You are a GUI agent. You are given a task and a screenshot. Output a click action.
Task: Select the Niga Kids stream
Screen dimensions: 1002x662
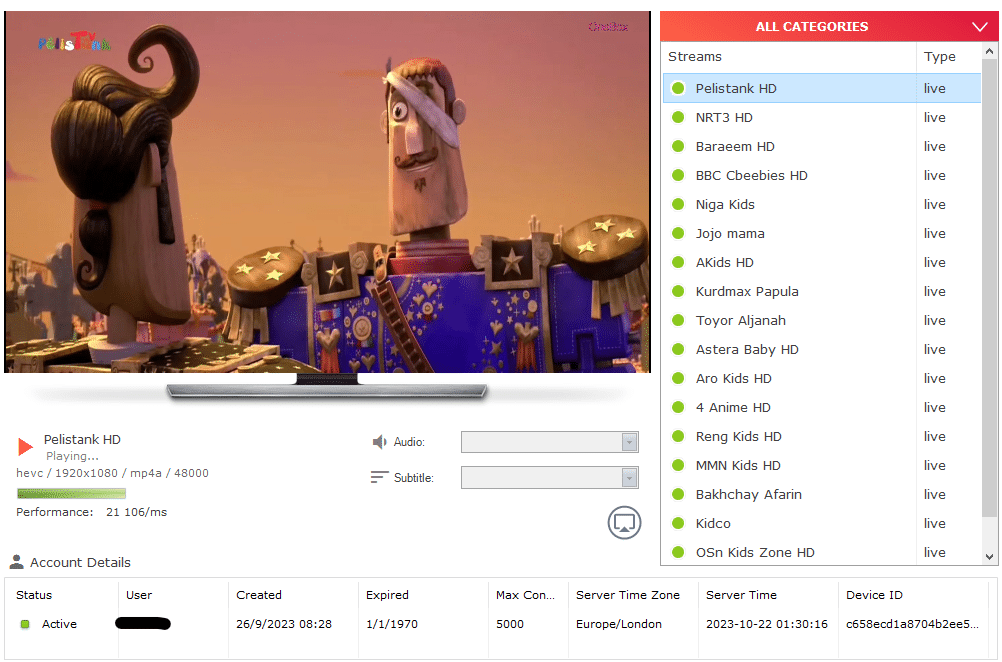(x=822, y=204)
